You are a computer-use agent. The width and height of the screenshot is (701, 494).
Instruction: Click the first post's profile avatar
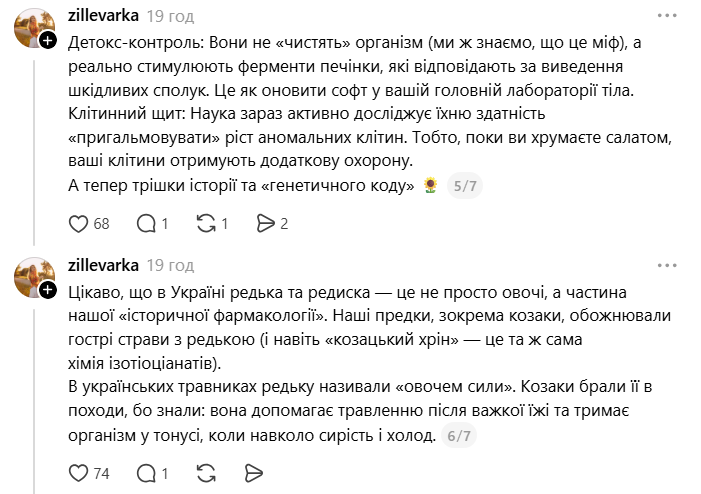32,28
